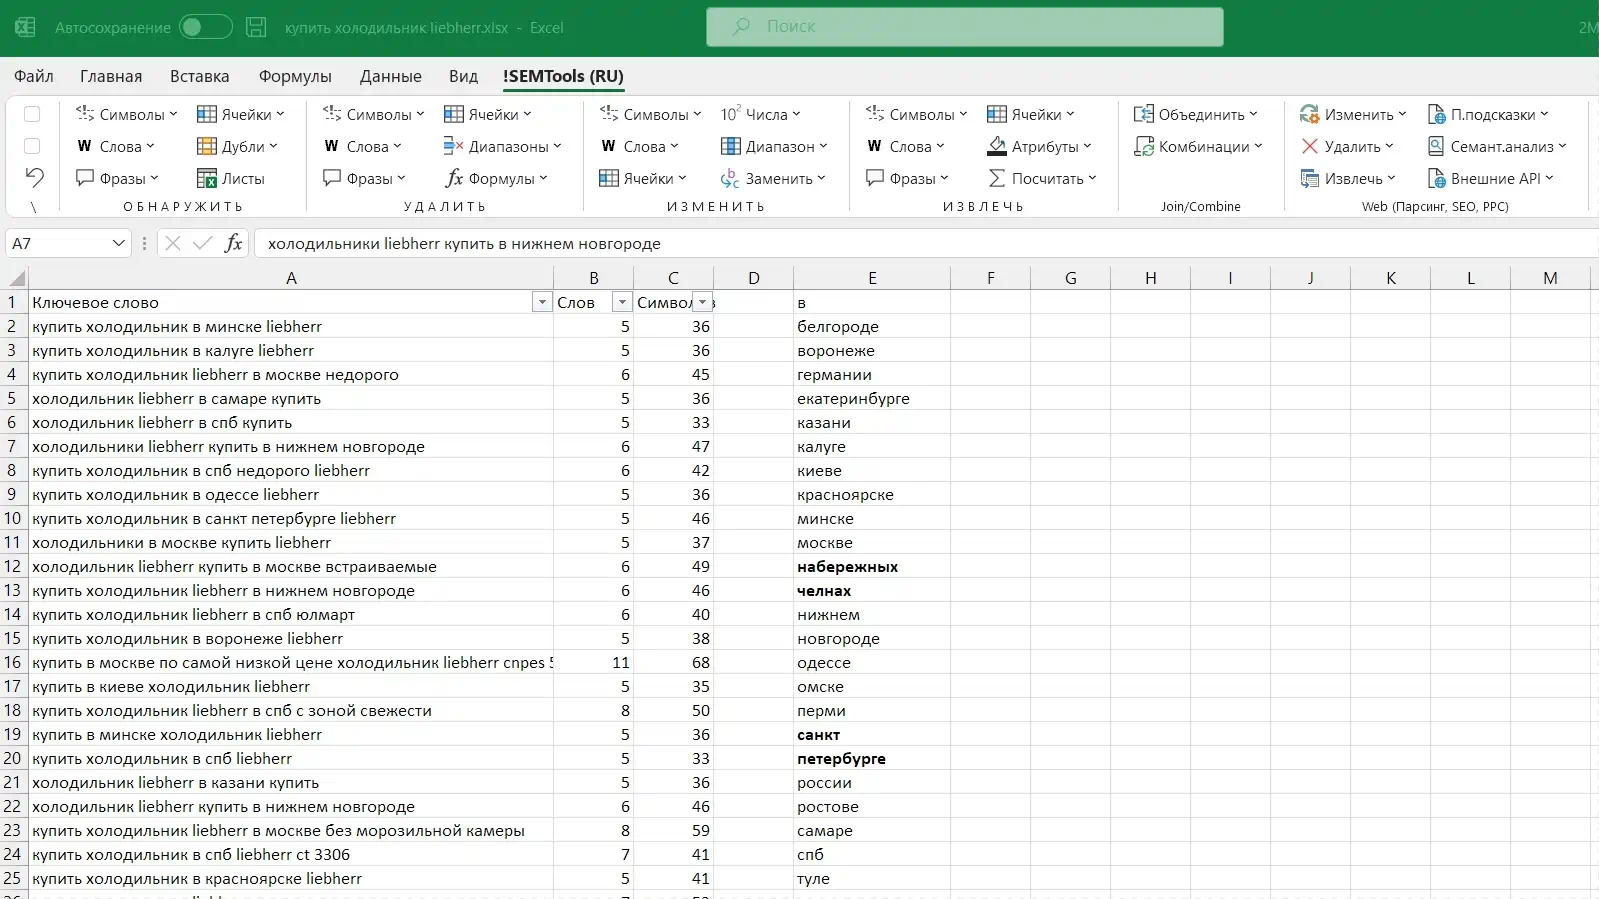1599x899 pixels.
Task: Open the Изменить tool in Web group
Action: (x=1353, y=114)
